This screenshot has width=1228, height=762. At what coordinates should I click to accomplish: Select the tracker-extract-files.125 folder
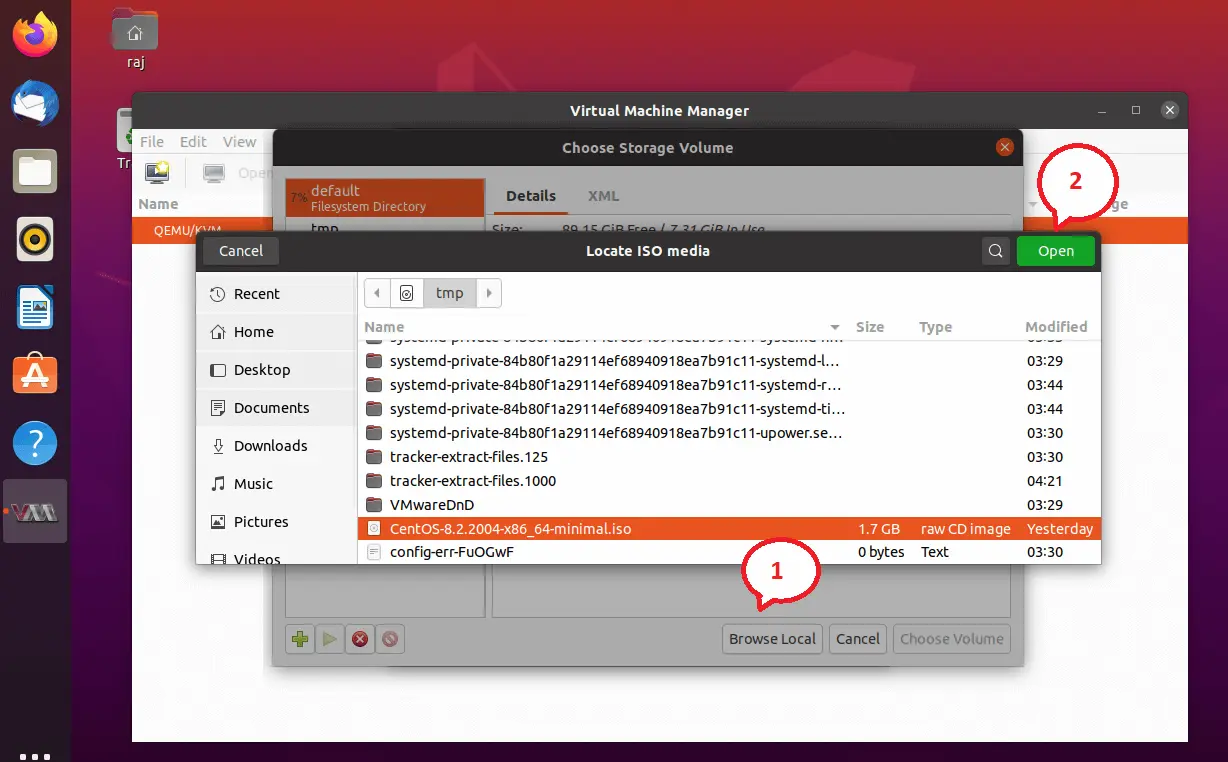point(729,457)
